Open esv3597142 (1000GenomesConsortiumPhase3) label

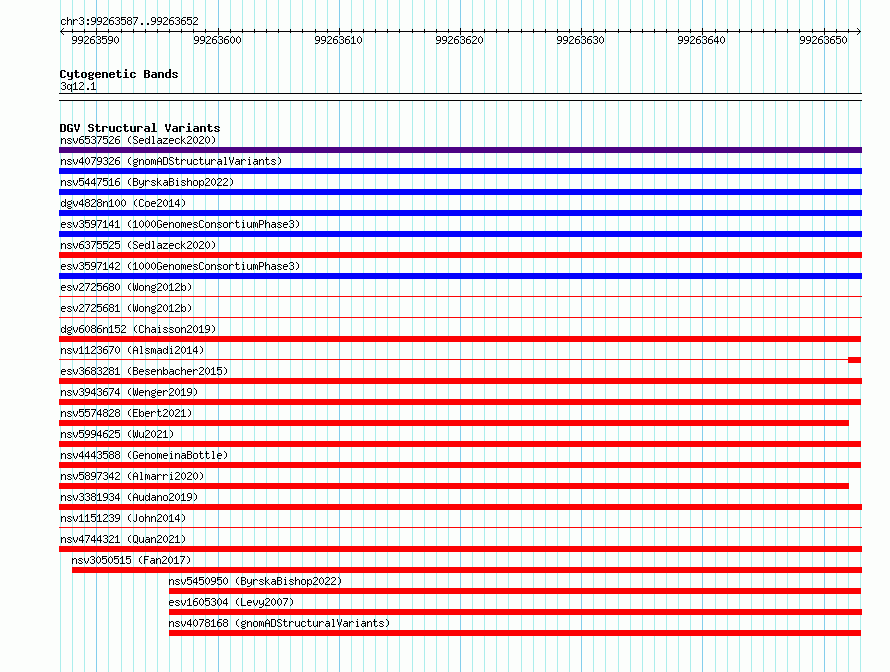click(180, 266)
